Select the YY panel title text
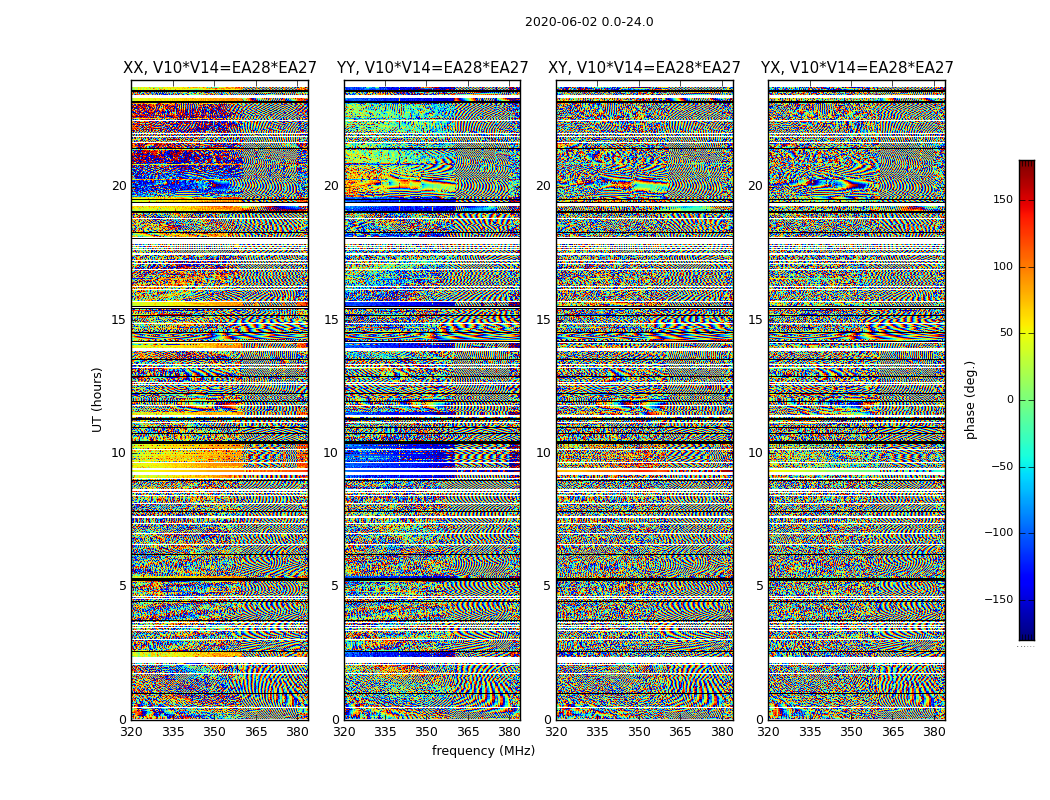This screenshot has width=1050, height=800. 432,68
